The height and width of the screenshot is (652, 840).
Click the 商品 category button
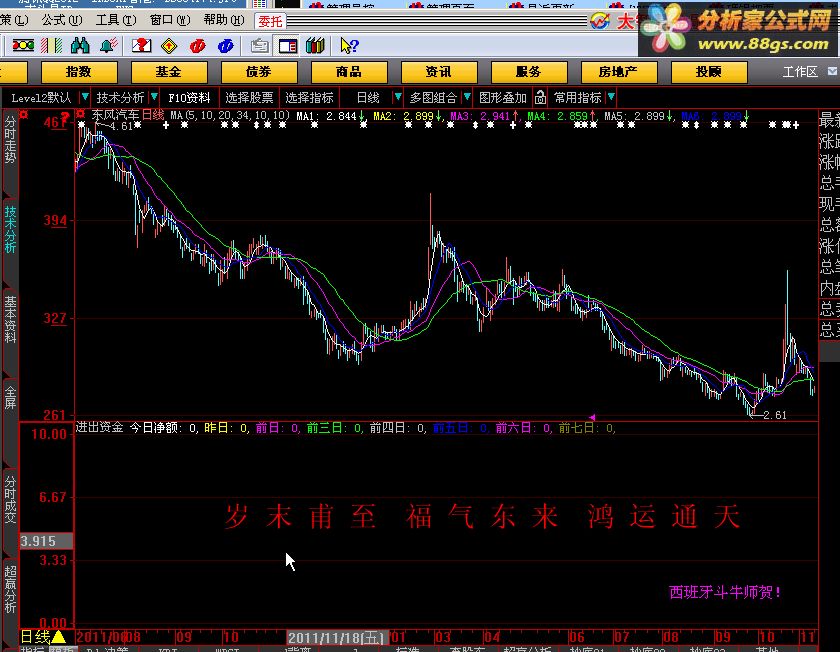(349, 72)
